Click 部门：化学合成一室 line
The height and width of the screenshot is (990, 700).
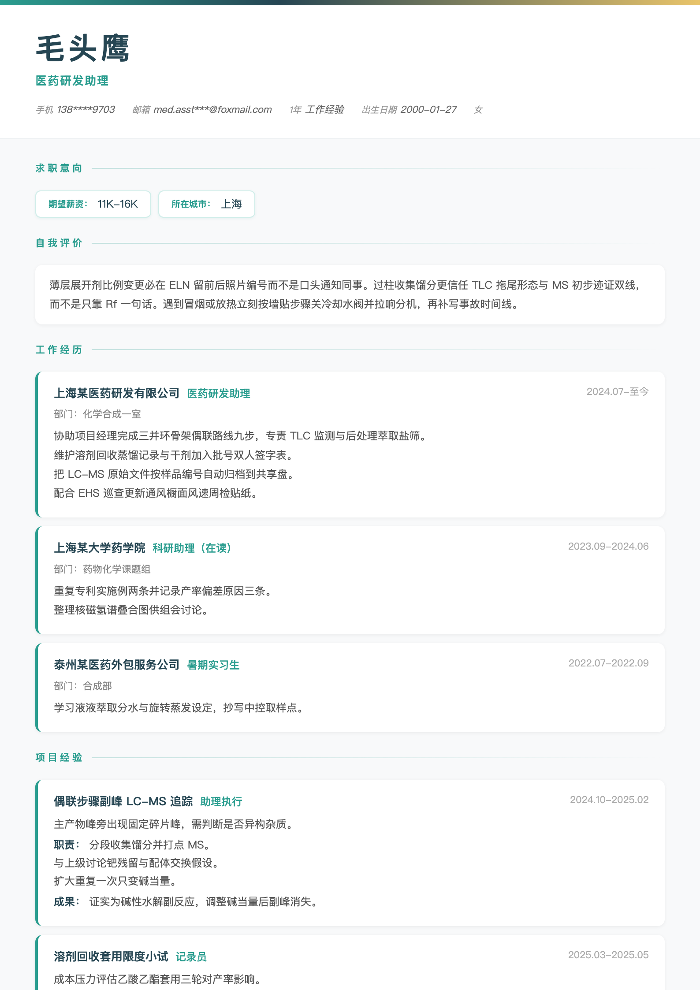97,414
